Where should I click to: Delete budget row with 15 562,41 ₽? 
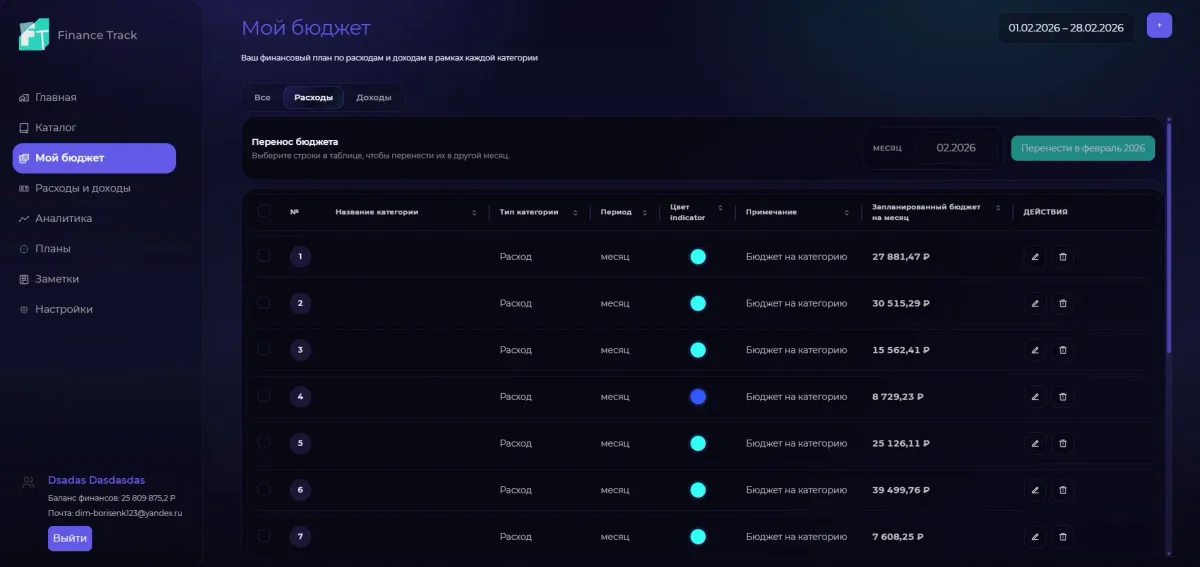click(x=1063, y=350)
